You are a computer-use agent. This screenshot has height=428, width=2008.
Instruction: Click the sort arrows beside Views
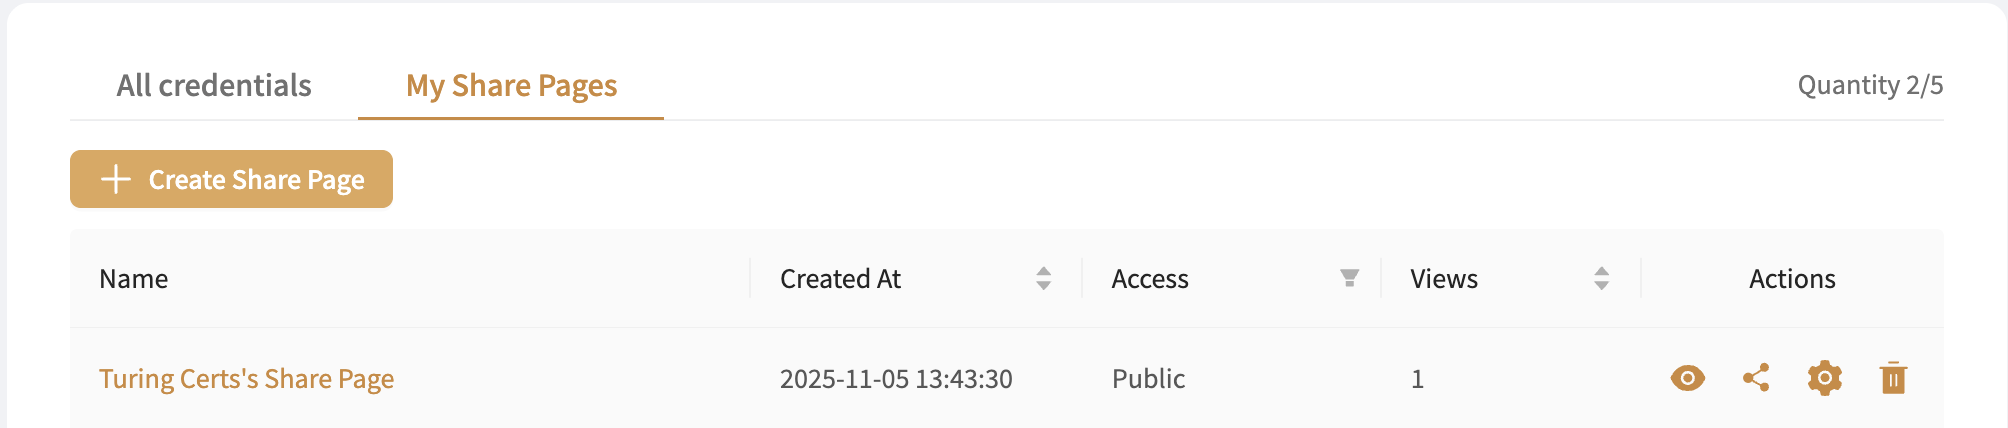pyautogui.click(x=1601, y=278)
